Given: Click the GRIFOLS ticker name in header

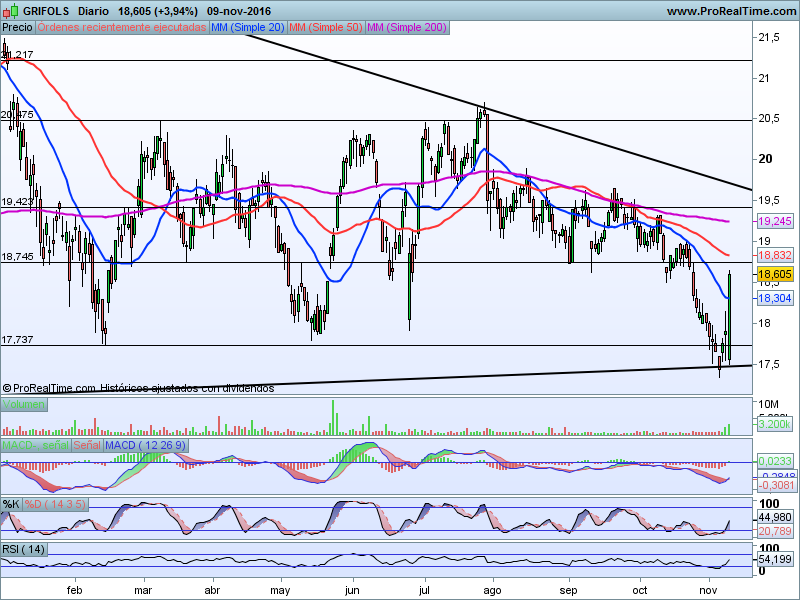Looking at the screenshot, I should point(46,11).
